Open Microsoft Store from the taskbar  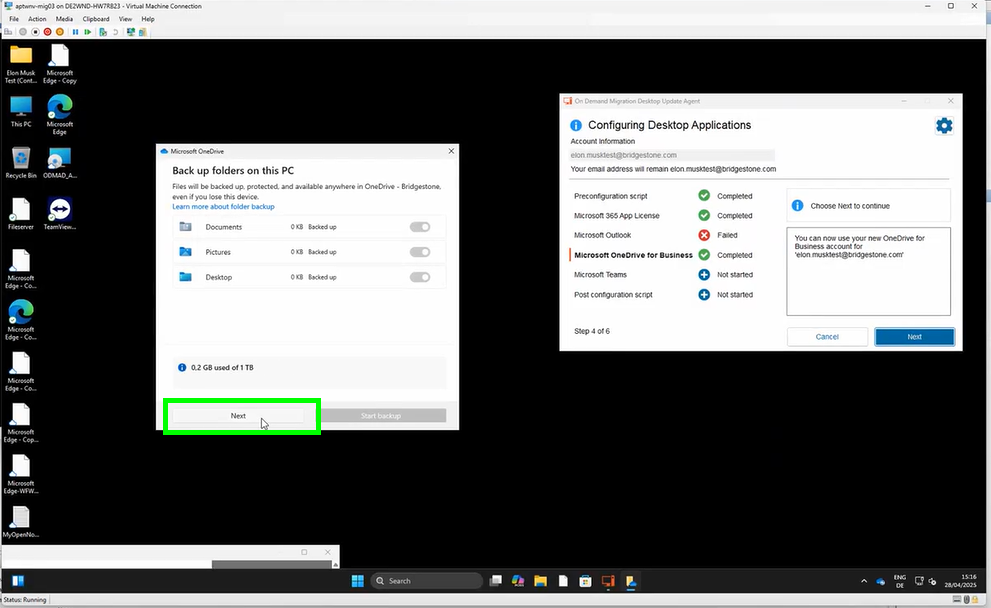tap(585, 581)
